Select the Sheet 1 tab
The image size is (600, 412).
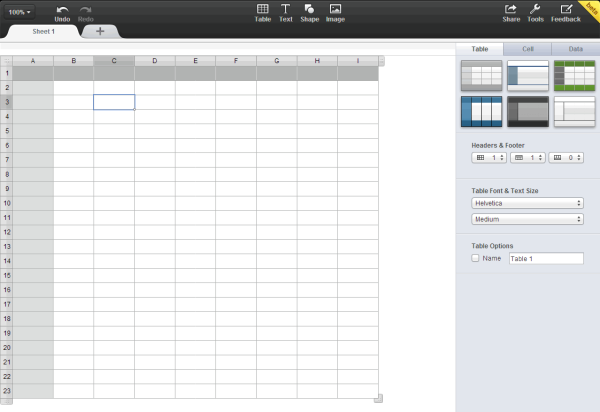(x=43, y=31)
